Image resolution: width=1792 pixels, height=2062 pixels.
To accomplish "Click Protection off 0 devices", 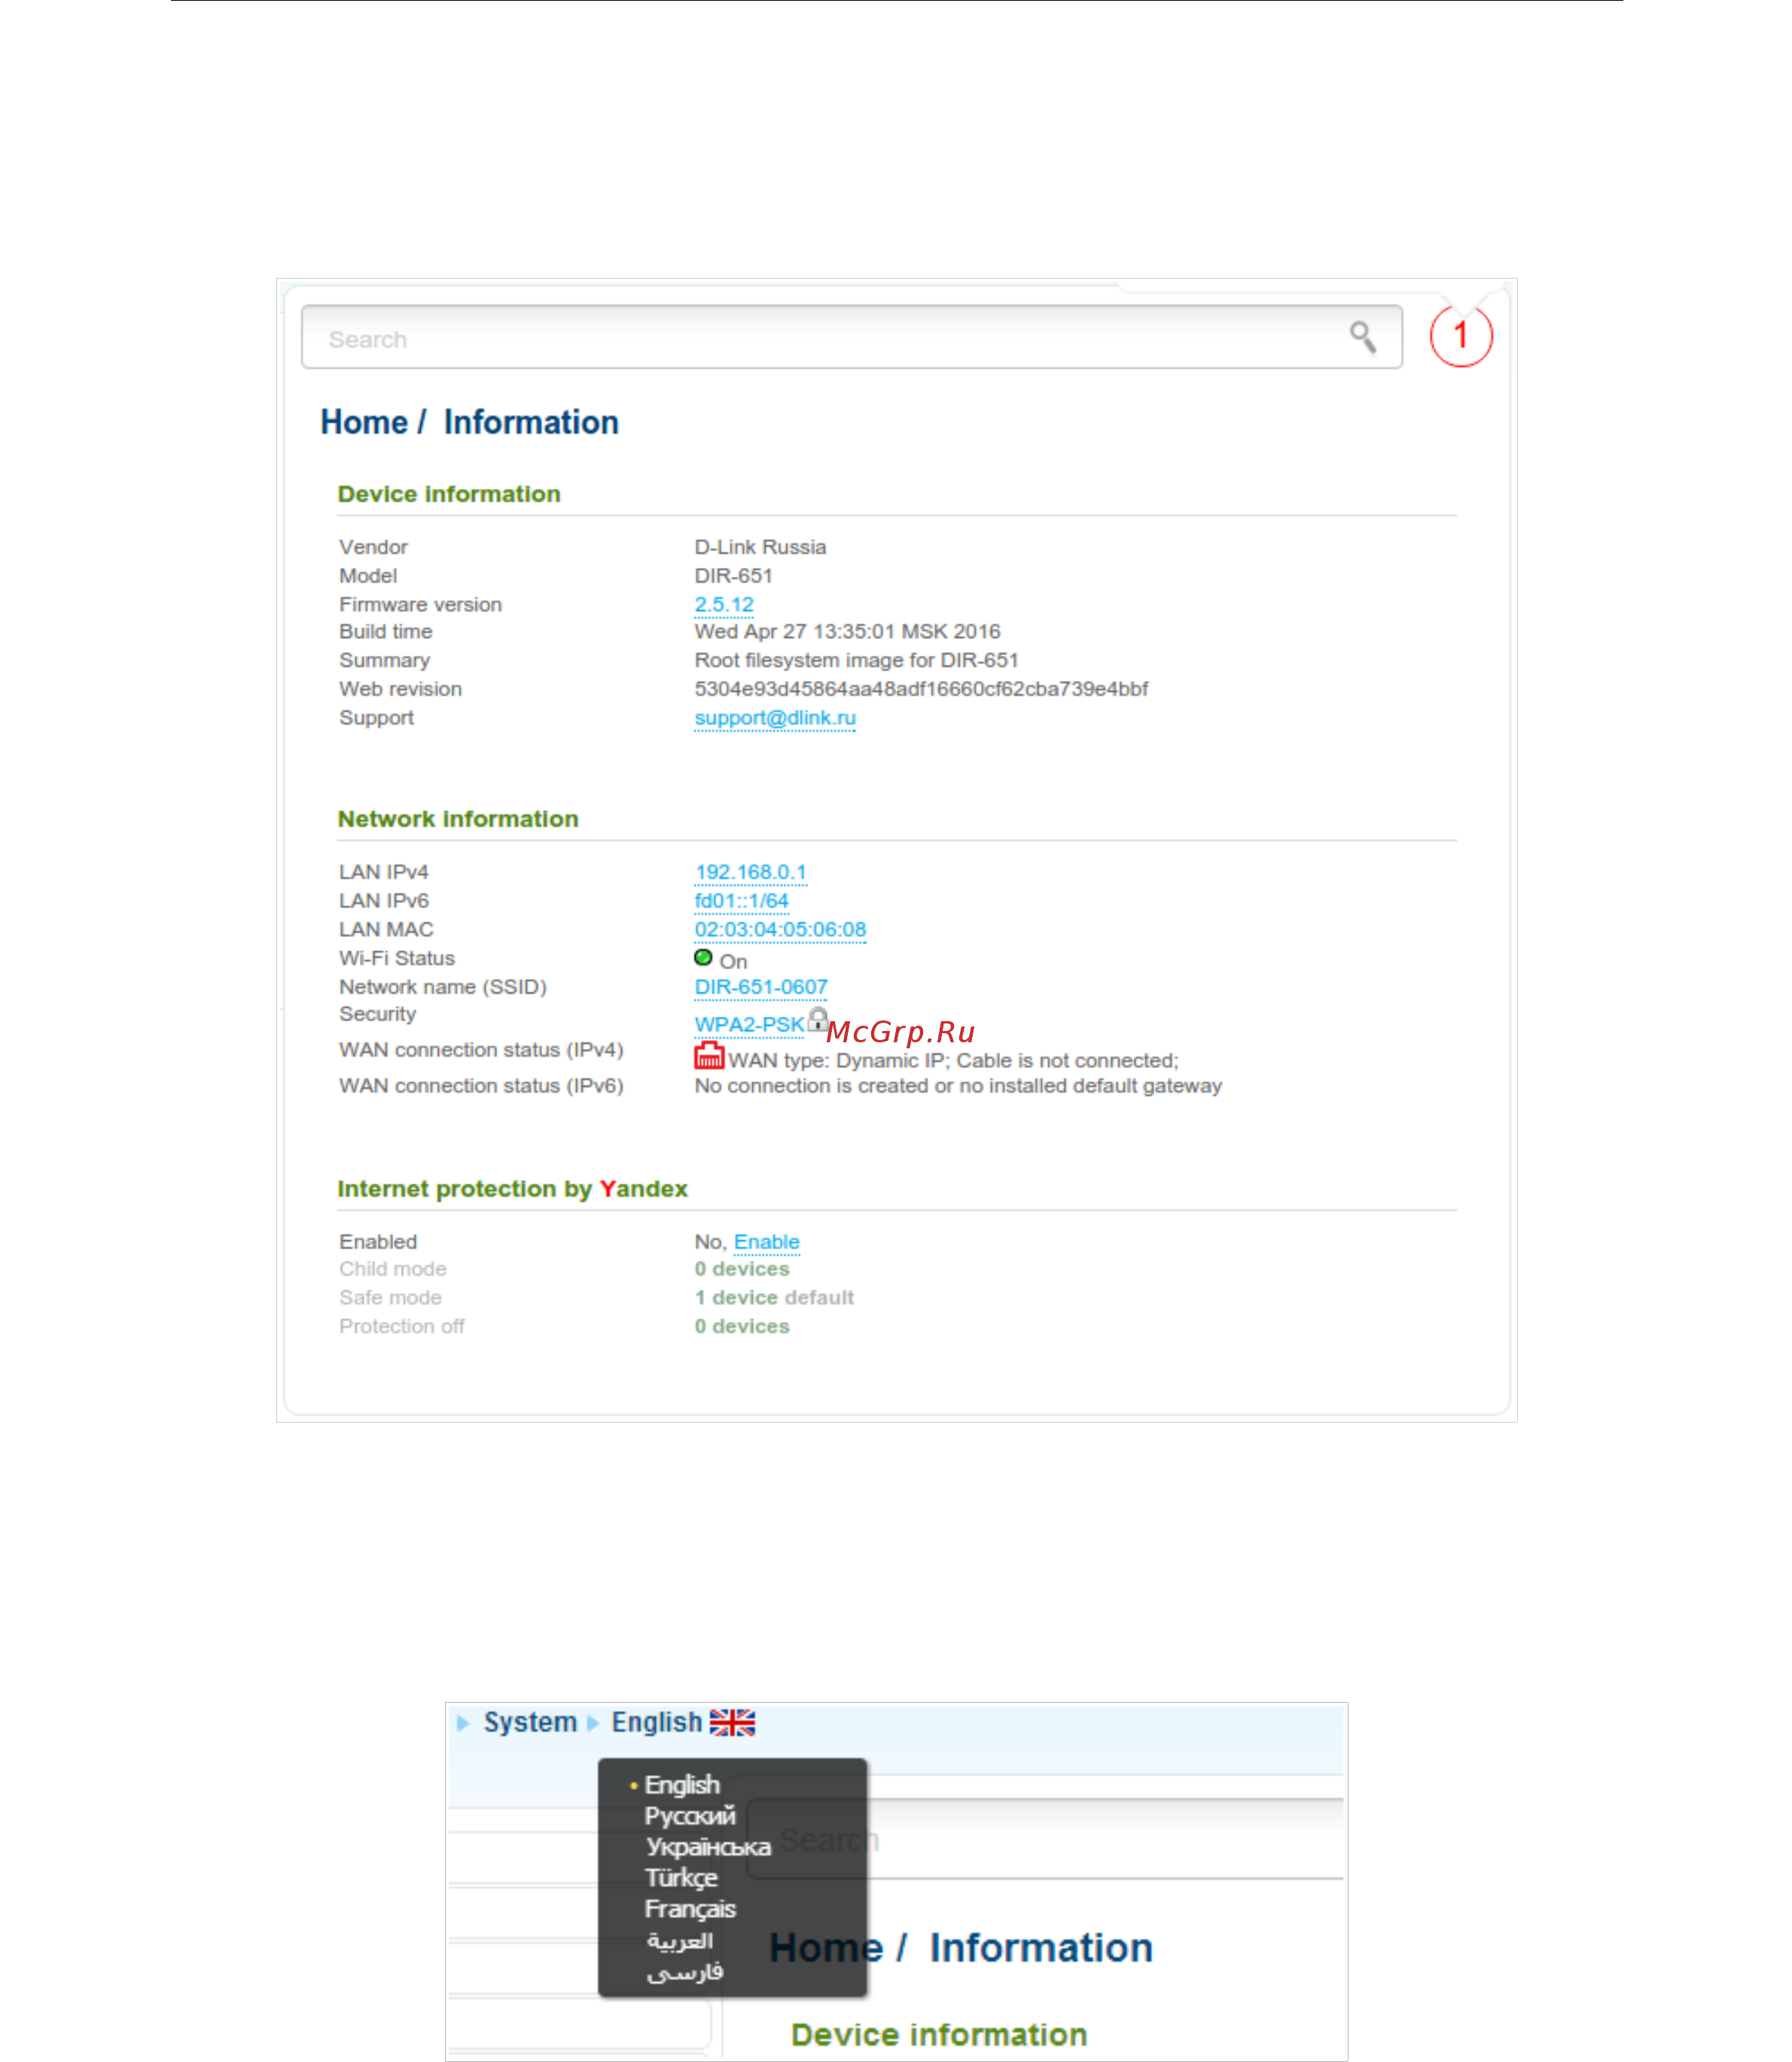I will coord(742,1327).
